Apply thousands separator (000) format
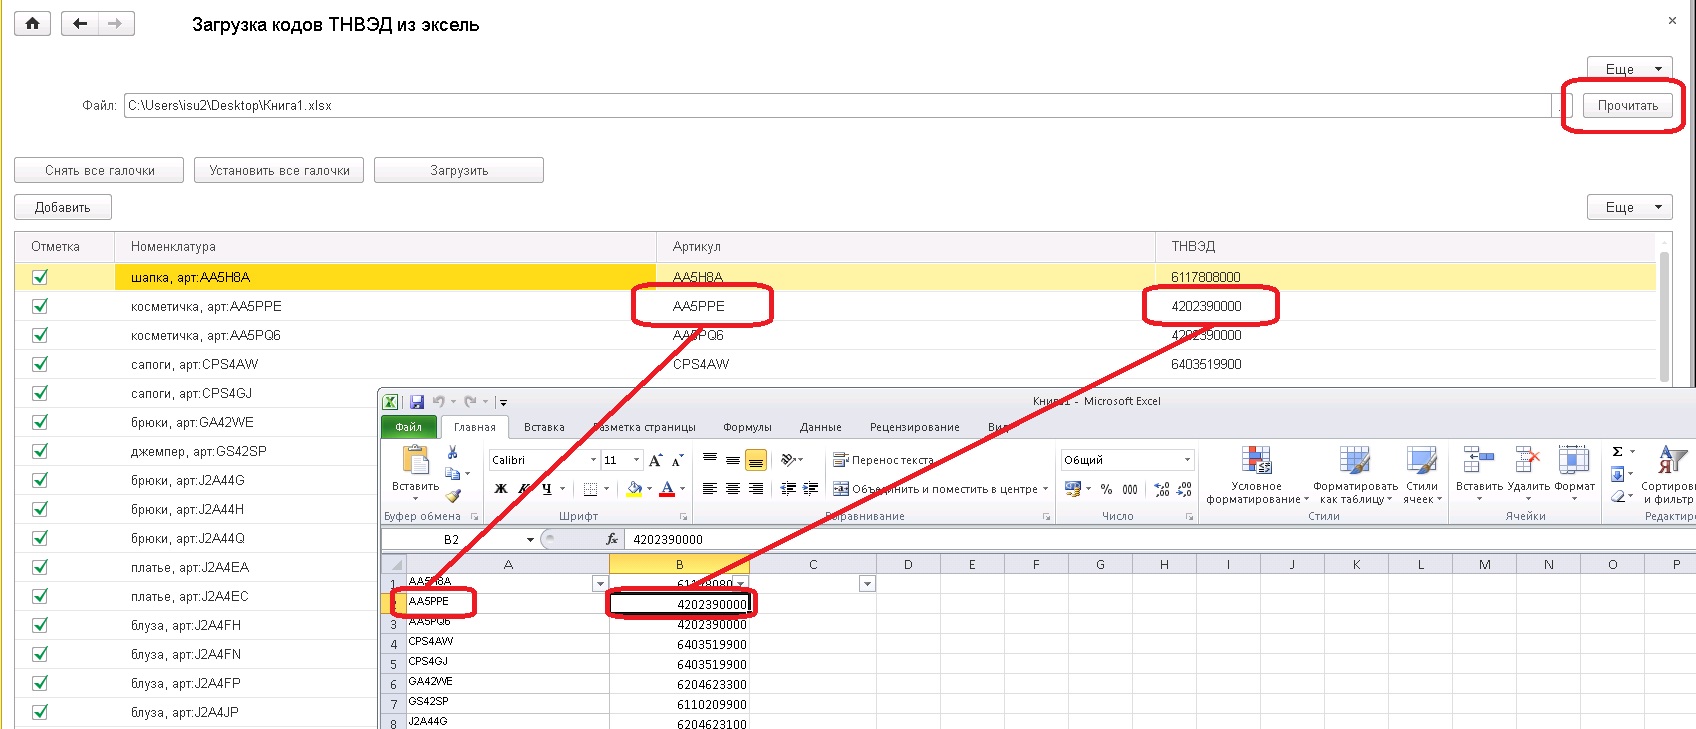 pyautogui.click(x=1130, y=489)
